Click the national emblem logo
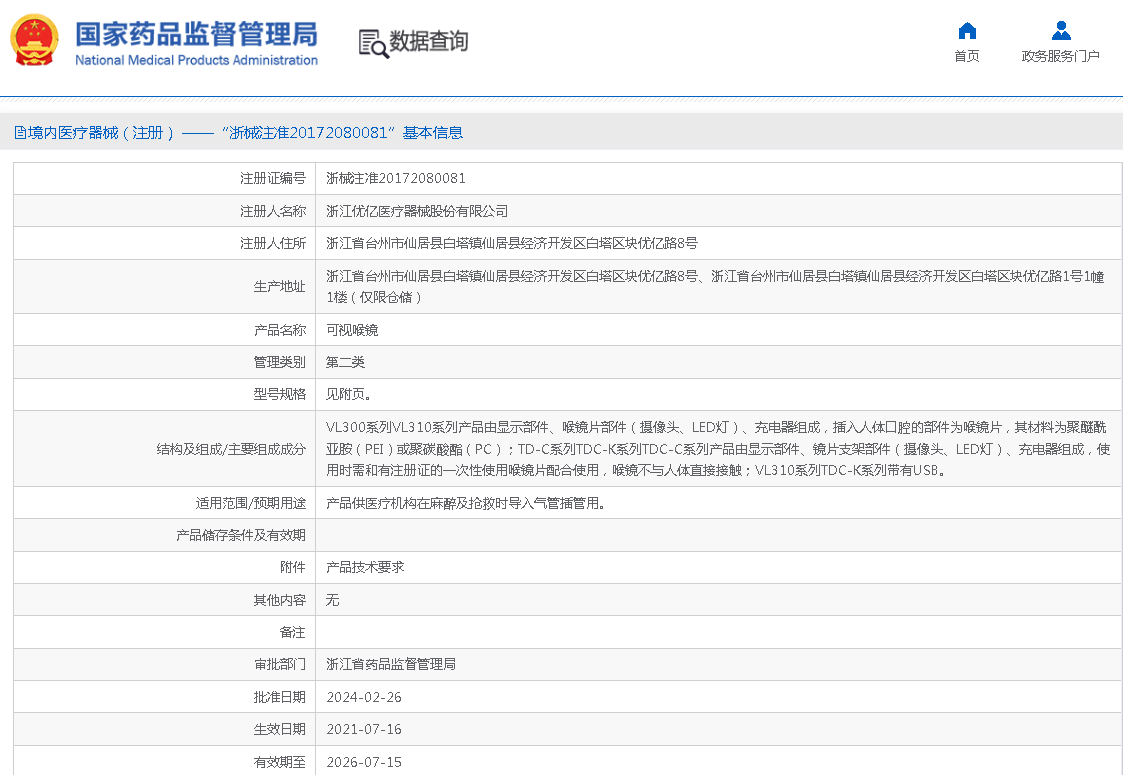Viewport: 1123px width, 775px height. point(34,42)
